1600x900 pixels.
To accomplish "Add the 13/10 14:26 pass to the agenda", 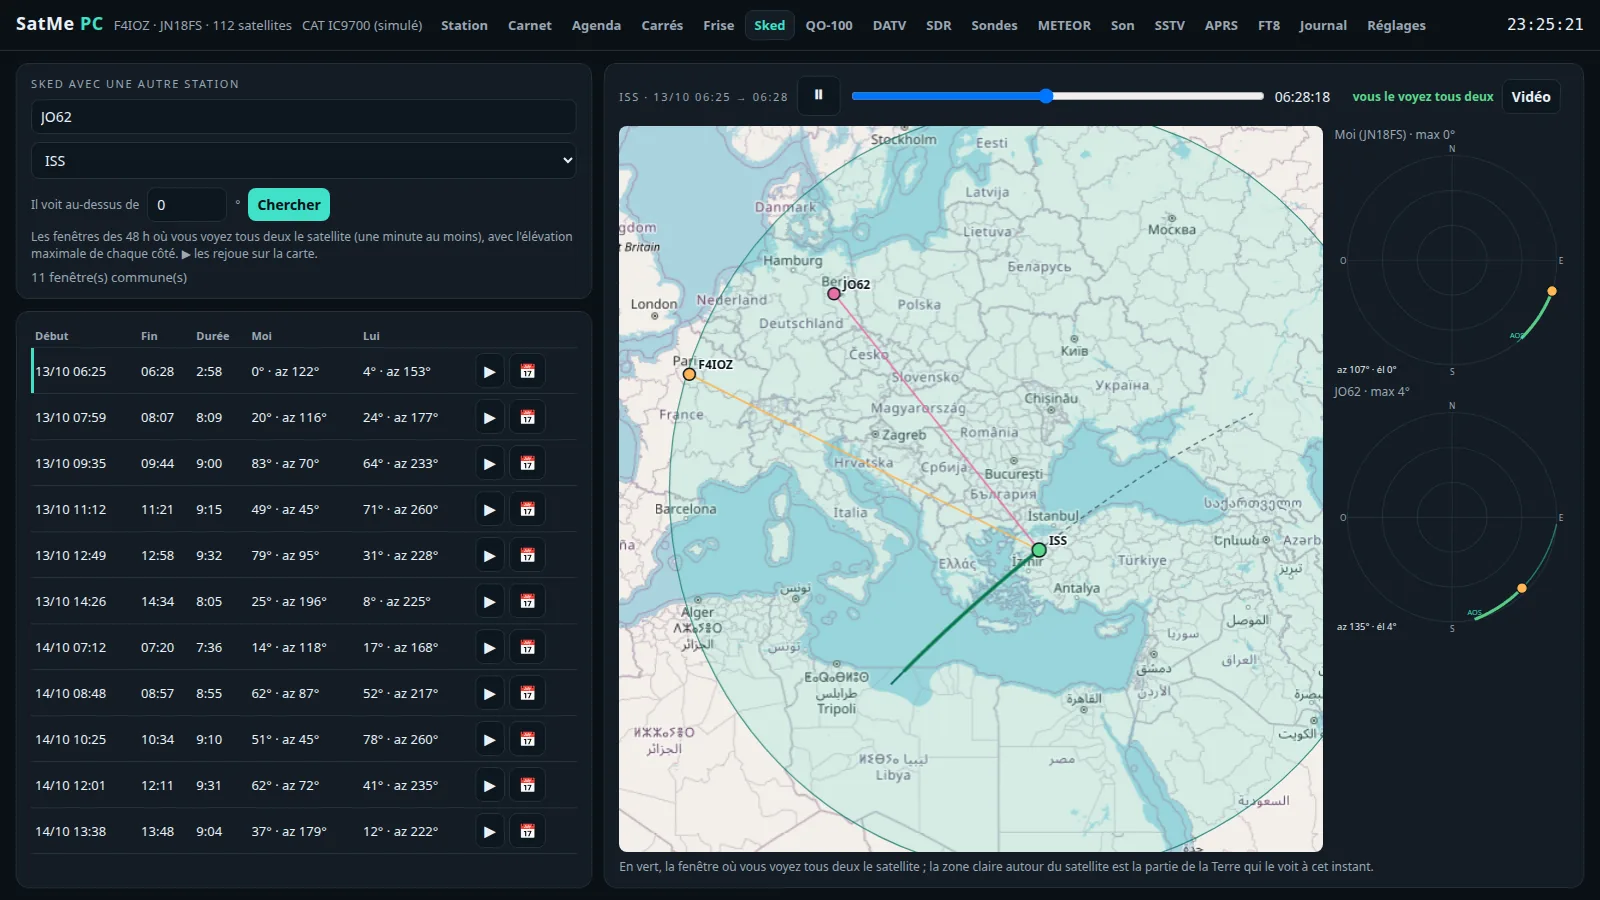I will (x=528, y=602).
